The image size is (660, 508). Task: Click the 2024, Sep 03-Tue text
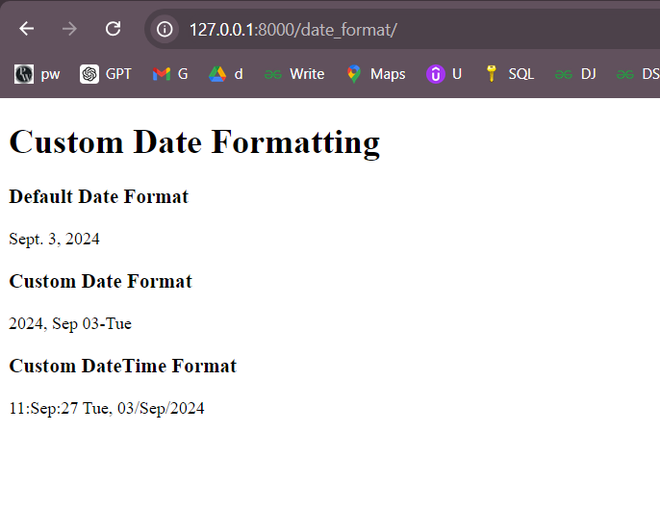[70, 324]
